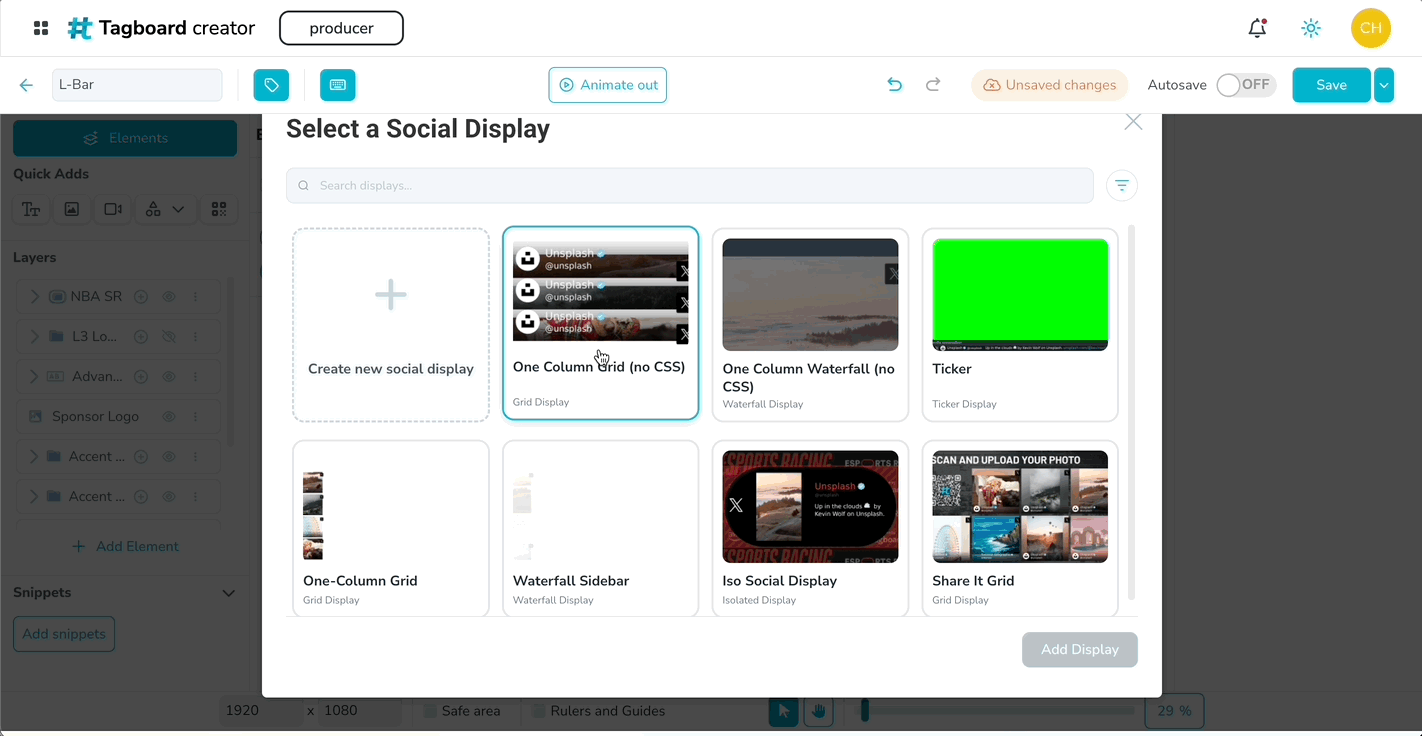
Task: Add child to the L3 Lo... layer
Action: (141, 337)
